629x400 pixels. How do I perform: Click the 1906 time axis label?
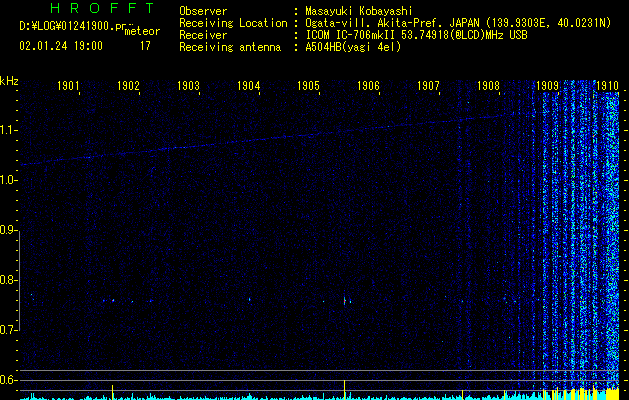coord(368,85)
